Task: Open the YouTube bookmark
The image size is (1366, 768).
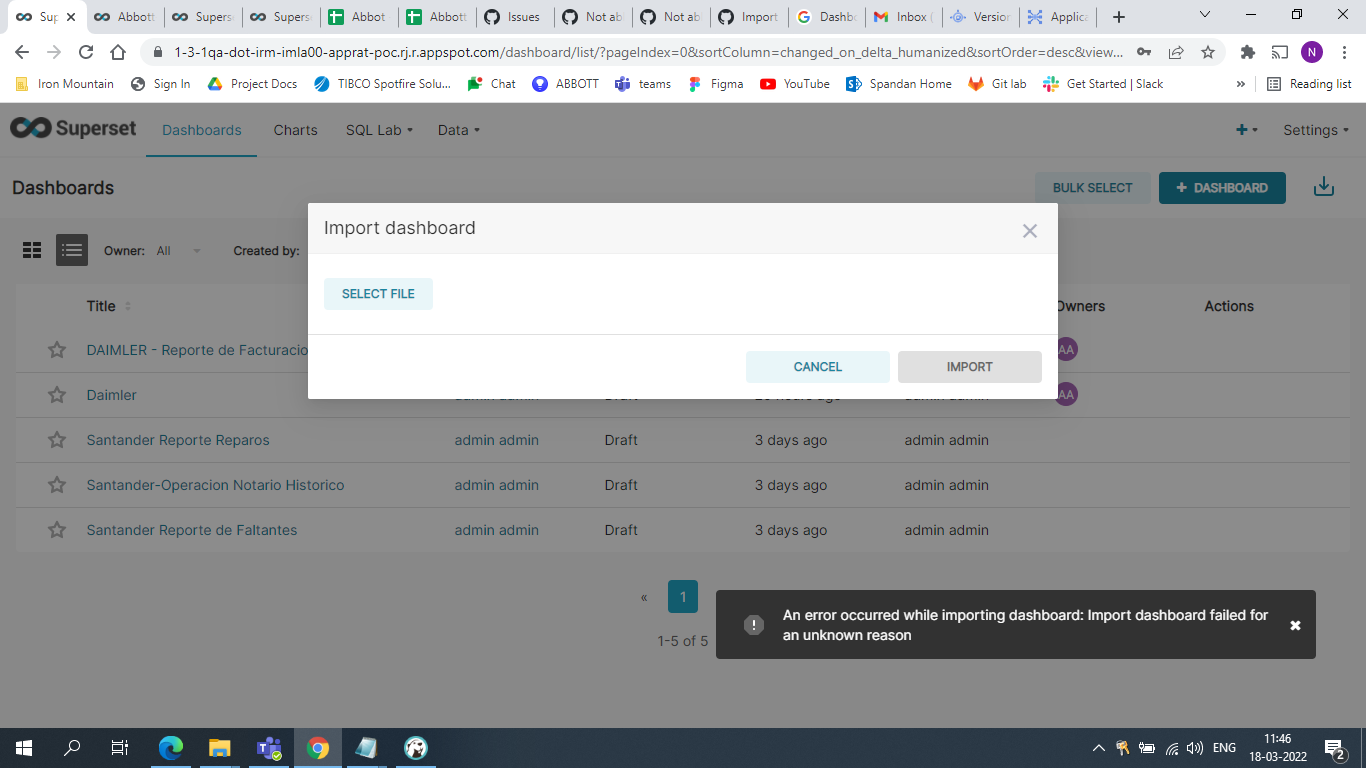Action: 795,84
